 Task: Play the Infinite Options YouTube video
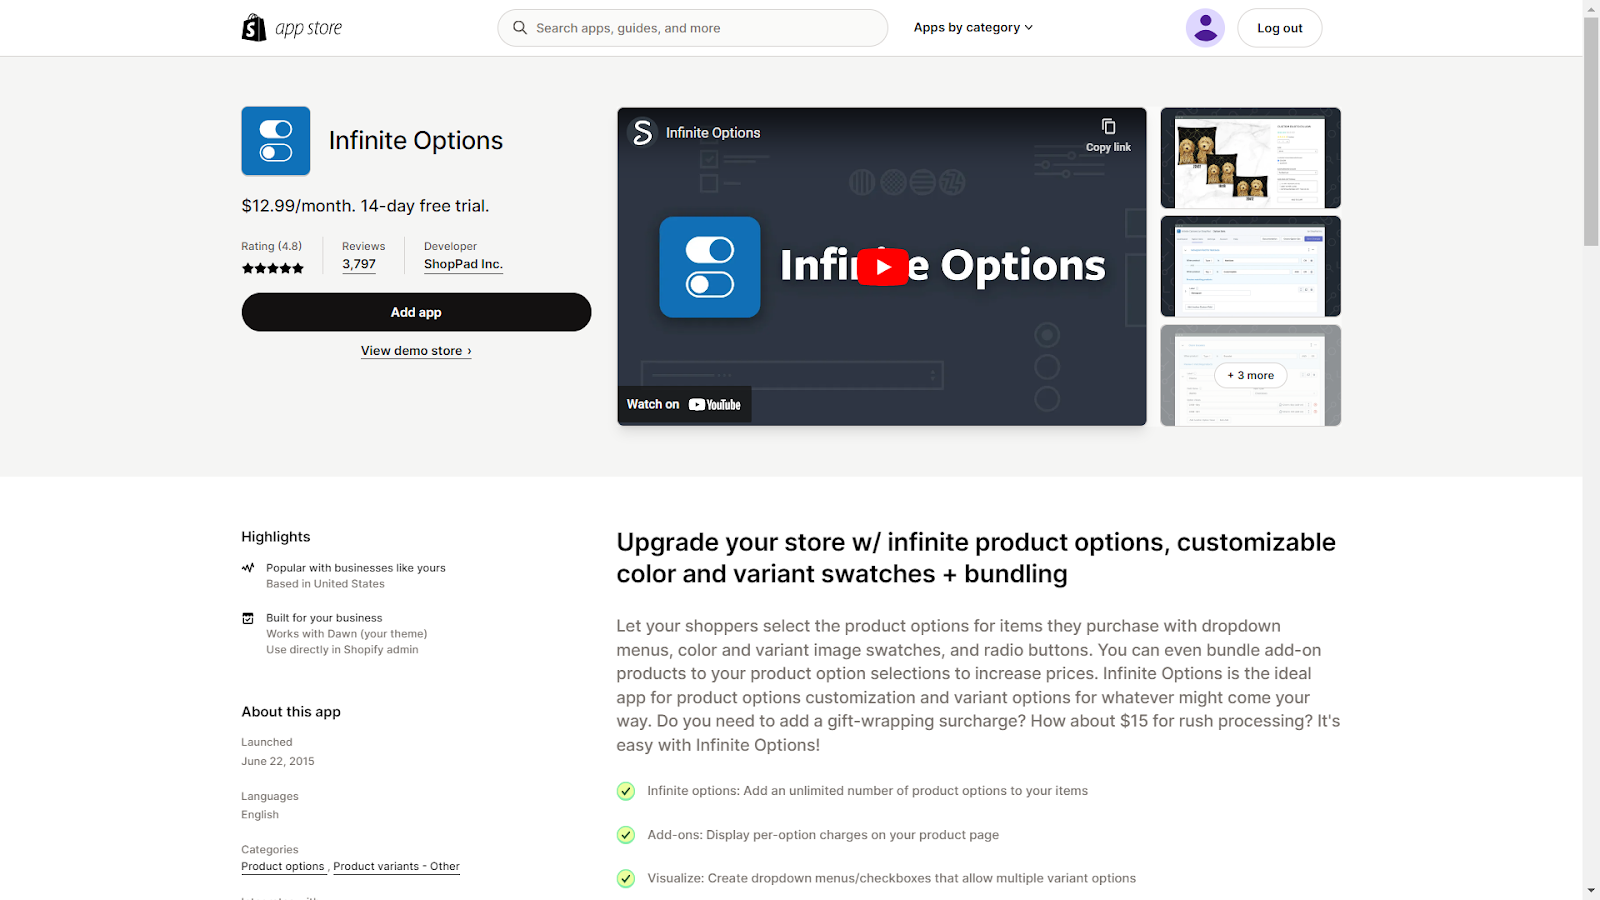(x=883, y=267)
